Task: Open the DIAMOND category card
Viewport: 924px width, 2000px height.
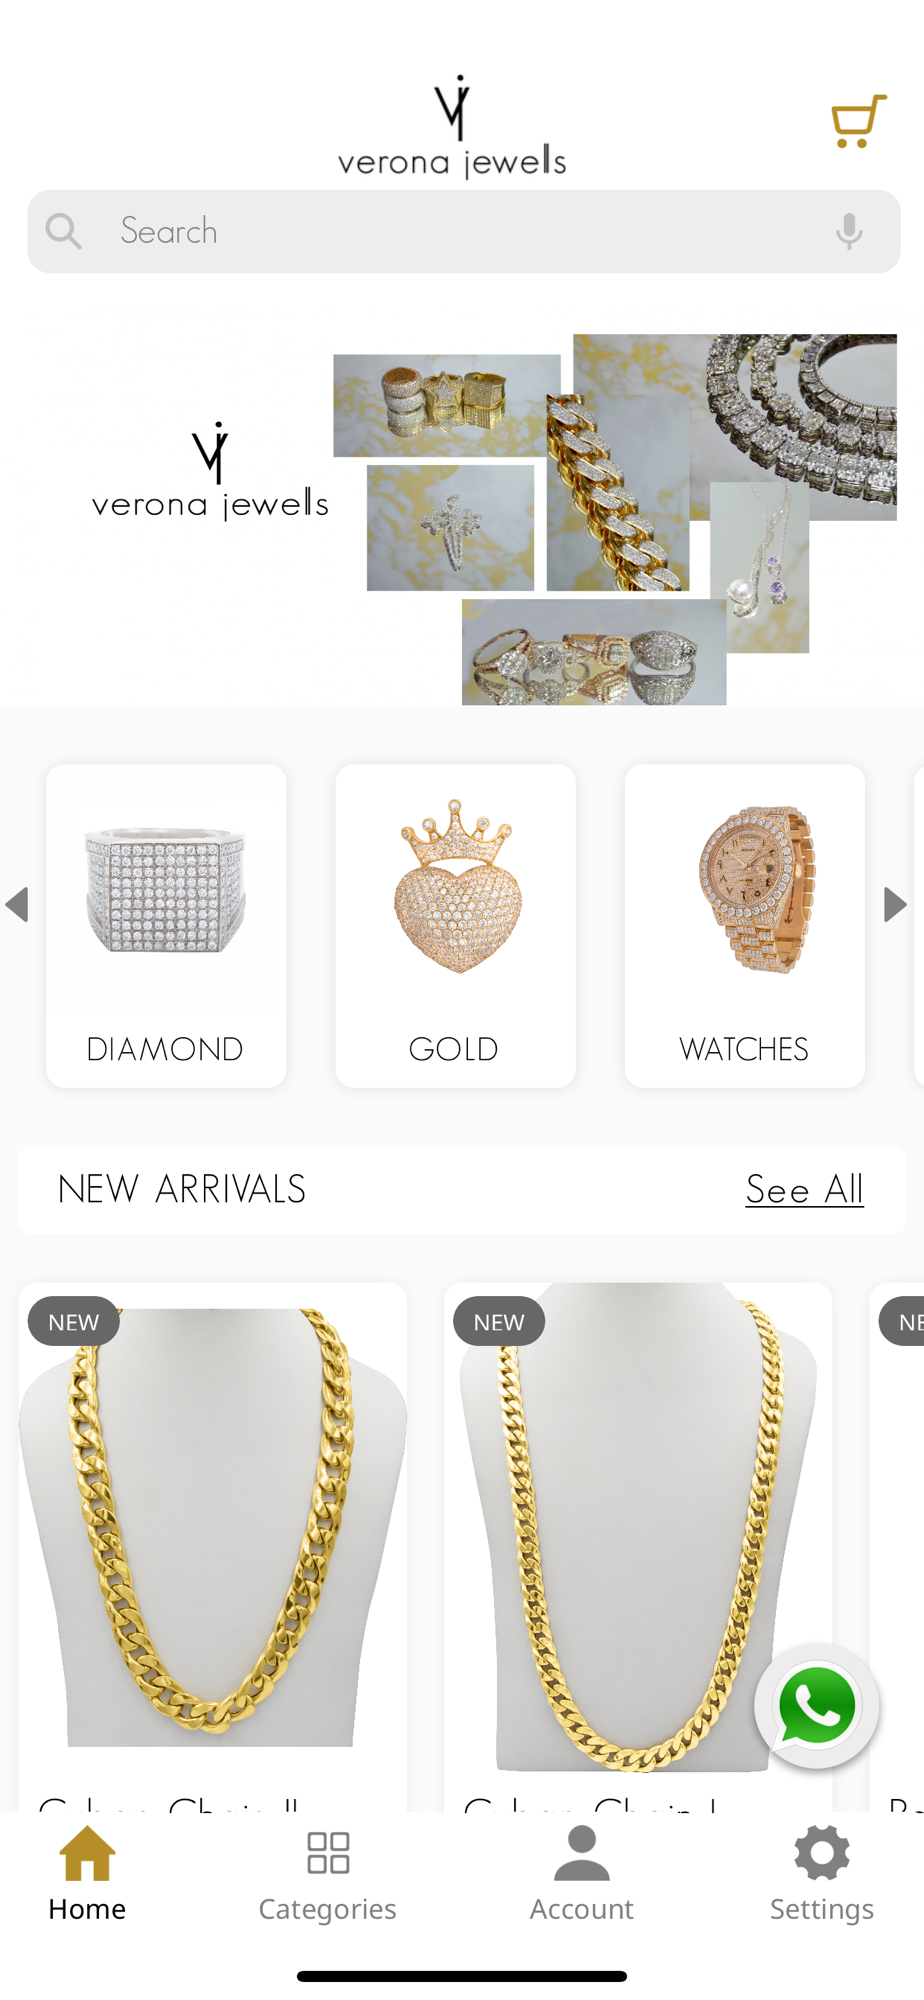Action: 166,926
